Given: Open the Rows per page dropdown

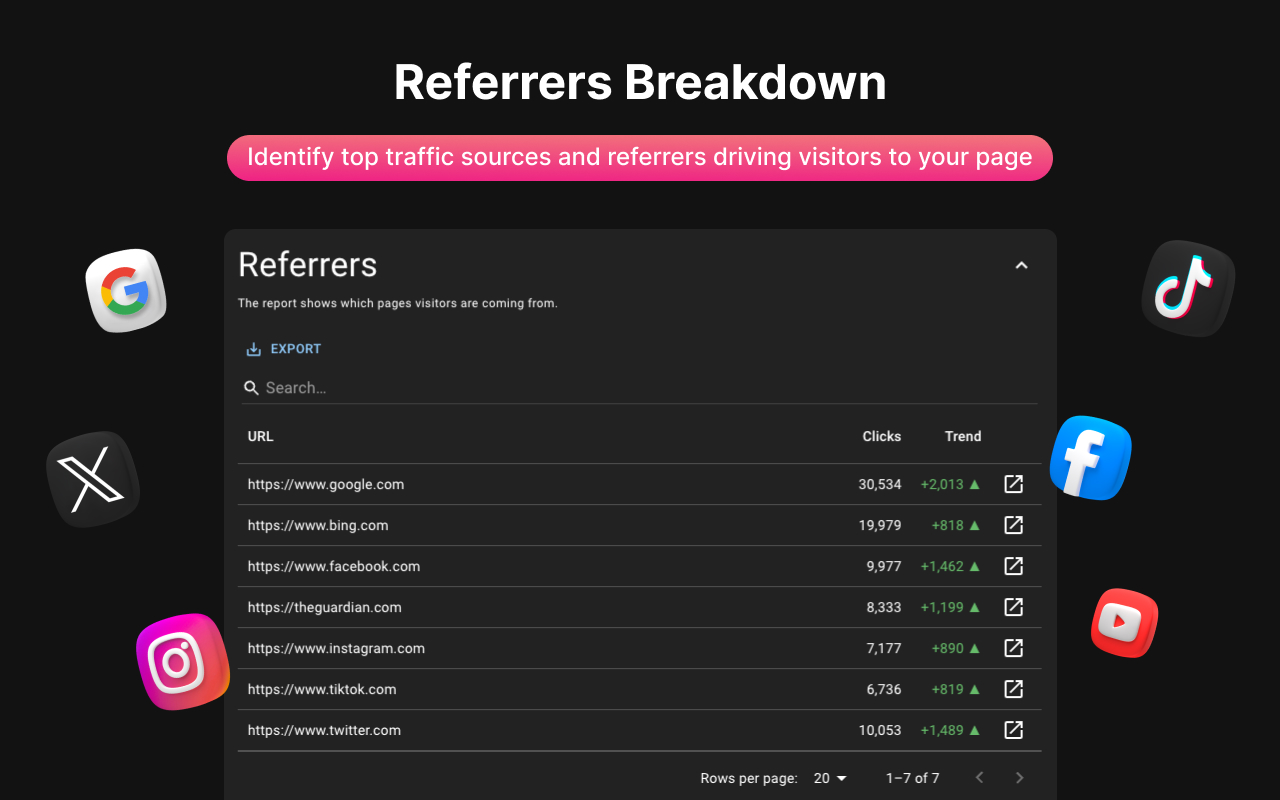Looking at the screenshot, I should coord(828,777).
